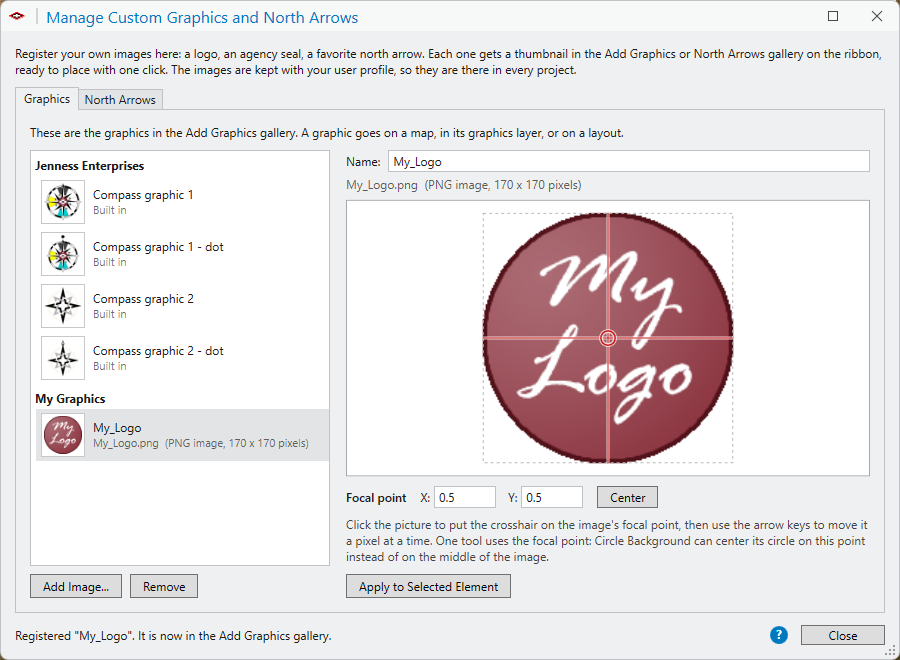900x660 pixels.
Task: Click the 'Jenness Enterprises' group heading
Action: 90,166
